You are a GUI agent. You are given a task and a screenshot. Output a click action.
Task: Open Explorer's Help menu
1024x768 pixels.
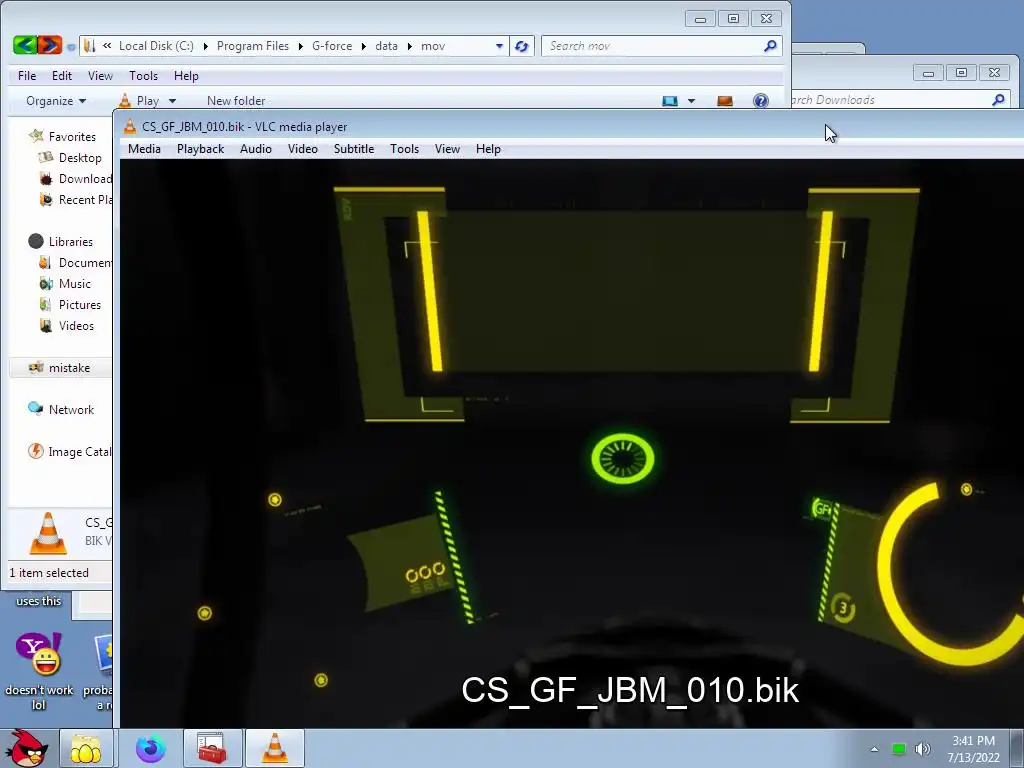[x=186, y=76]
